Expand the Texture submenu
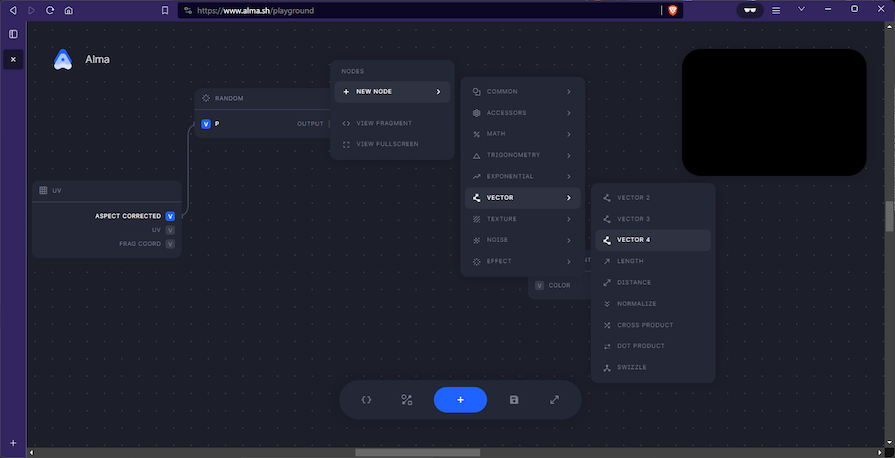 [x=522, y=219]
